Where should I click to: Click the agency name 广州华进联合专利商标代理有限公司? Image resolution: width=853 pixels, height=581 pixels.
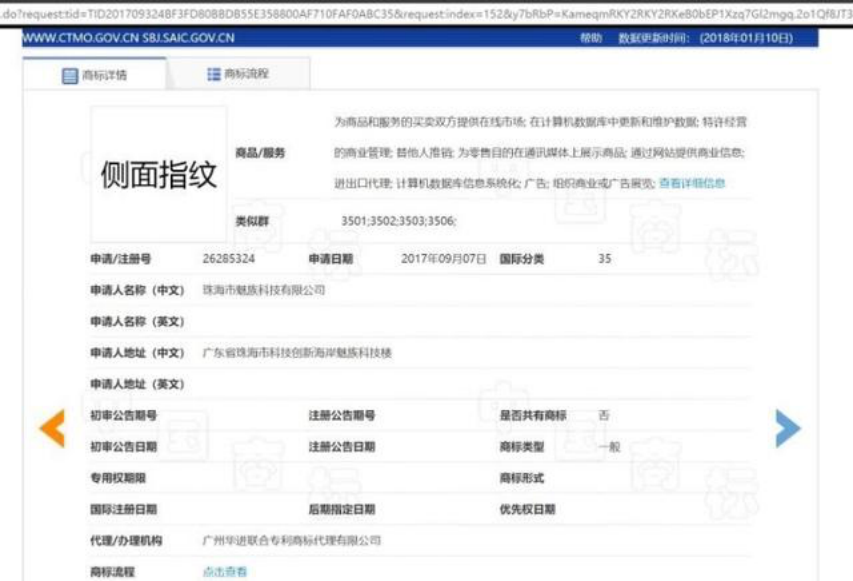click(291, 540)
